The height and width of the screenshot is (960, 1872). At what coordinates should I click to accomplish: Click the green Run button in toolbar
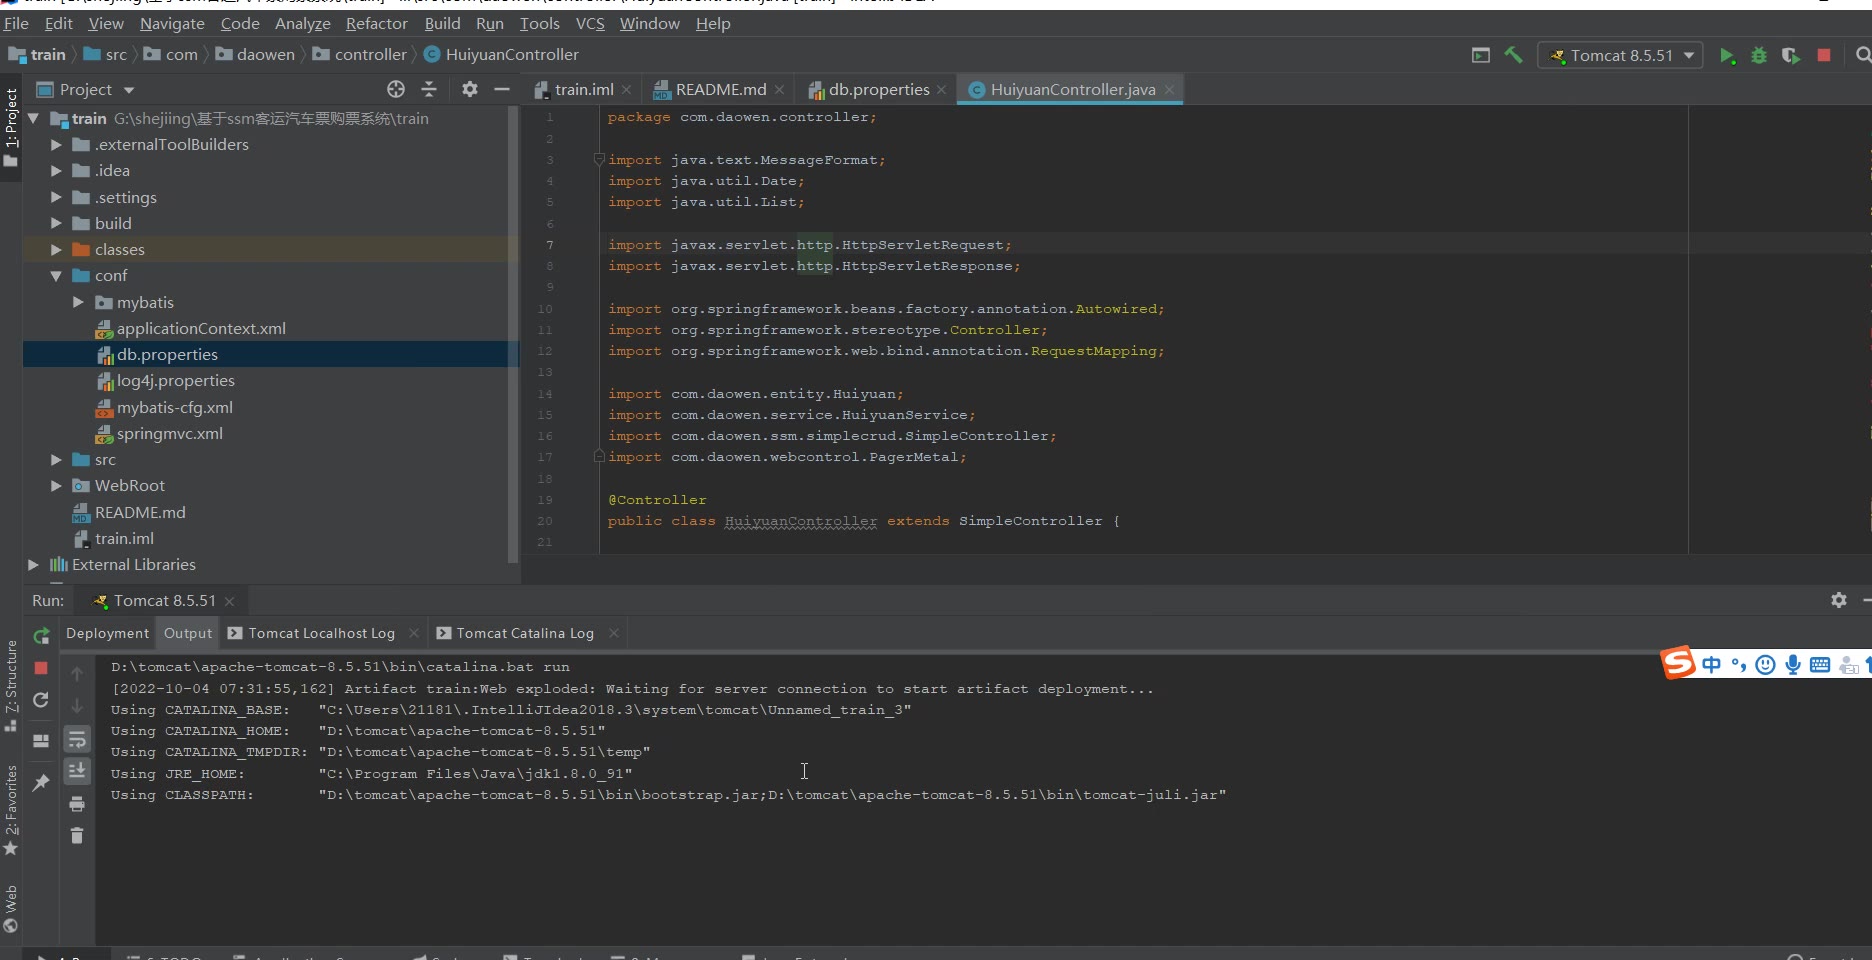(x=1727, y=56)
